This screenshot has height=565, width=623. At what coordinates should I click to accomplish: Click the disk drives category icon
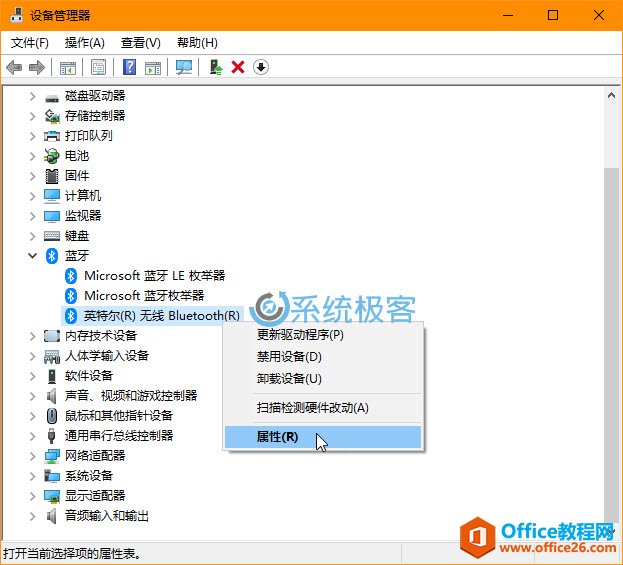52,97
